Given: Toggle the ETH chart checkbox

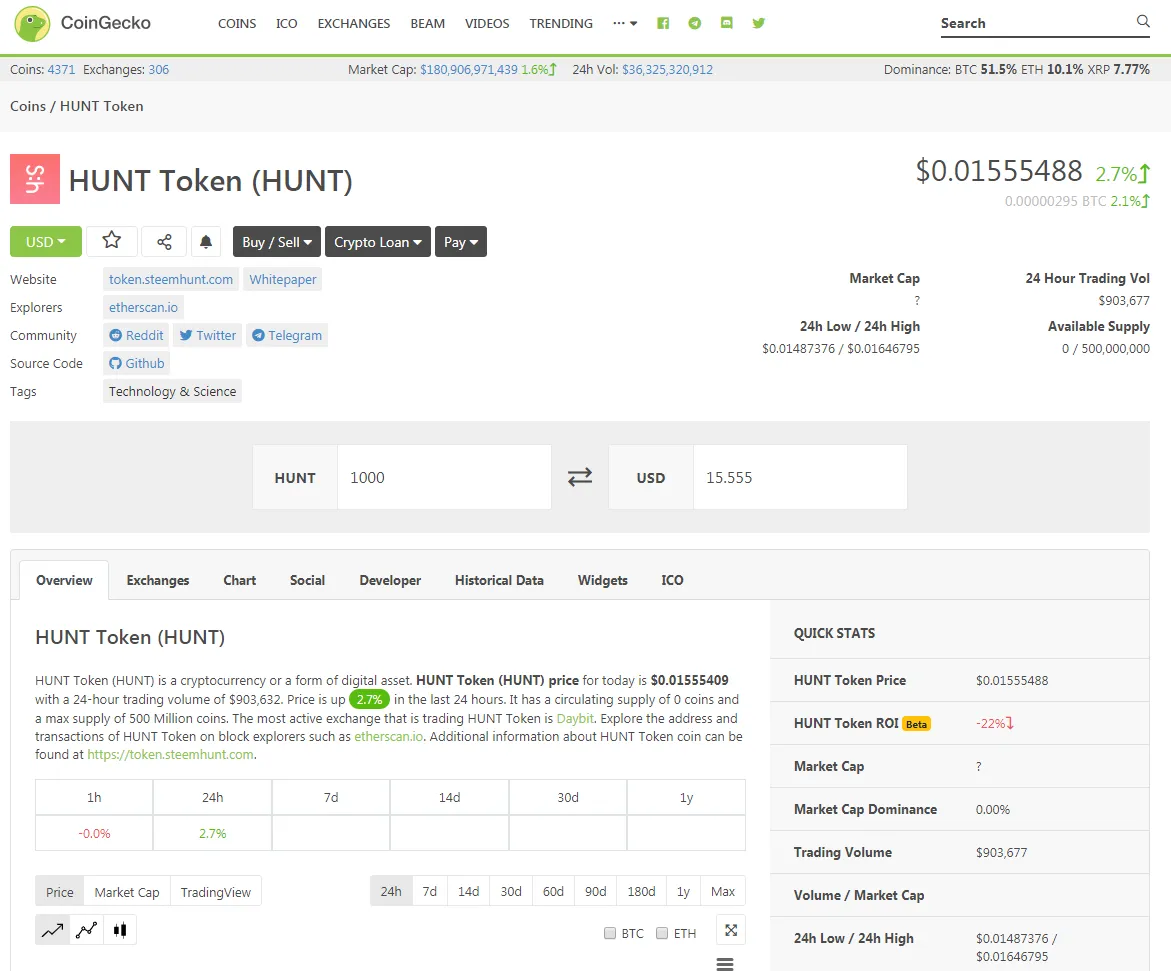Looking at the screenshot, I should [662, 933].
